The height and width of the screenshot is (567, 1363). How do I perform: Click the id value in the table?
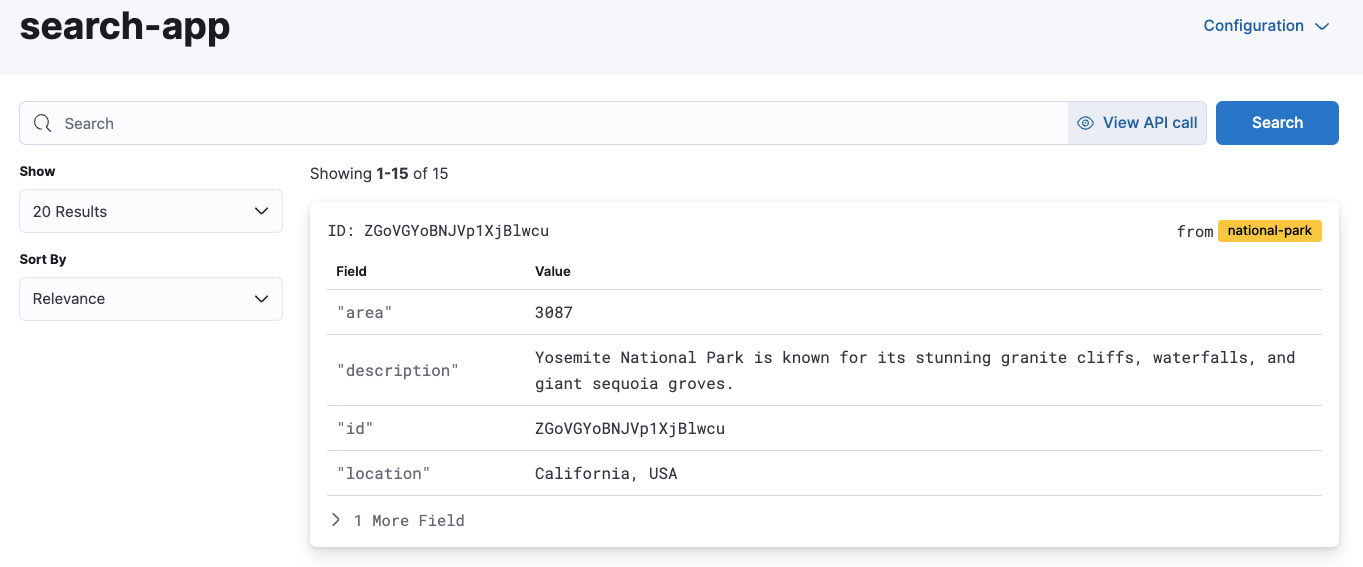[630, 429]
